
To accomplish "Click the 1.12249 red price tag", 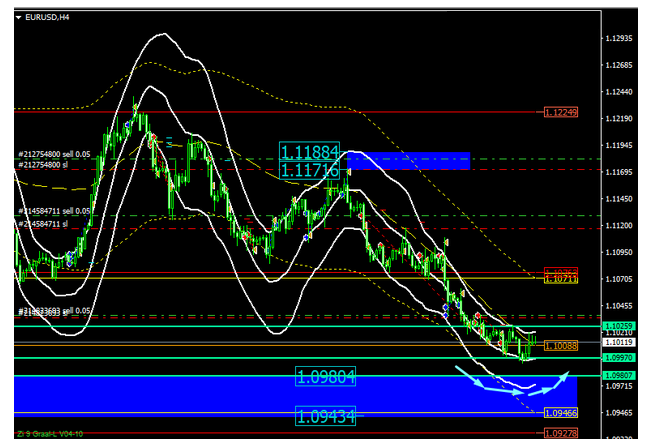I will click(560, 113).
